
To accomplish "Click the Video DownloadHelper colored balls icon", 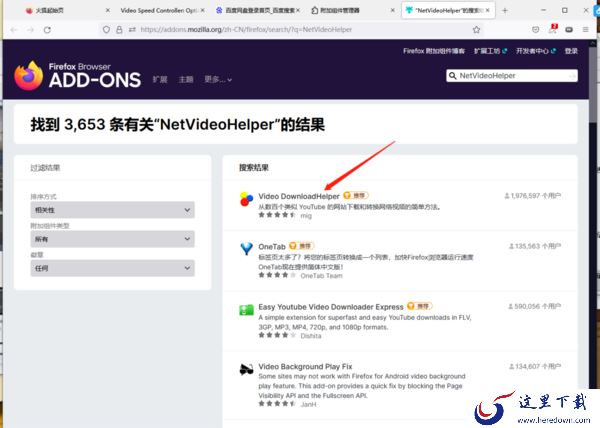I will tap(246, 199).
